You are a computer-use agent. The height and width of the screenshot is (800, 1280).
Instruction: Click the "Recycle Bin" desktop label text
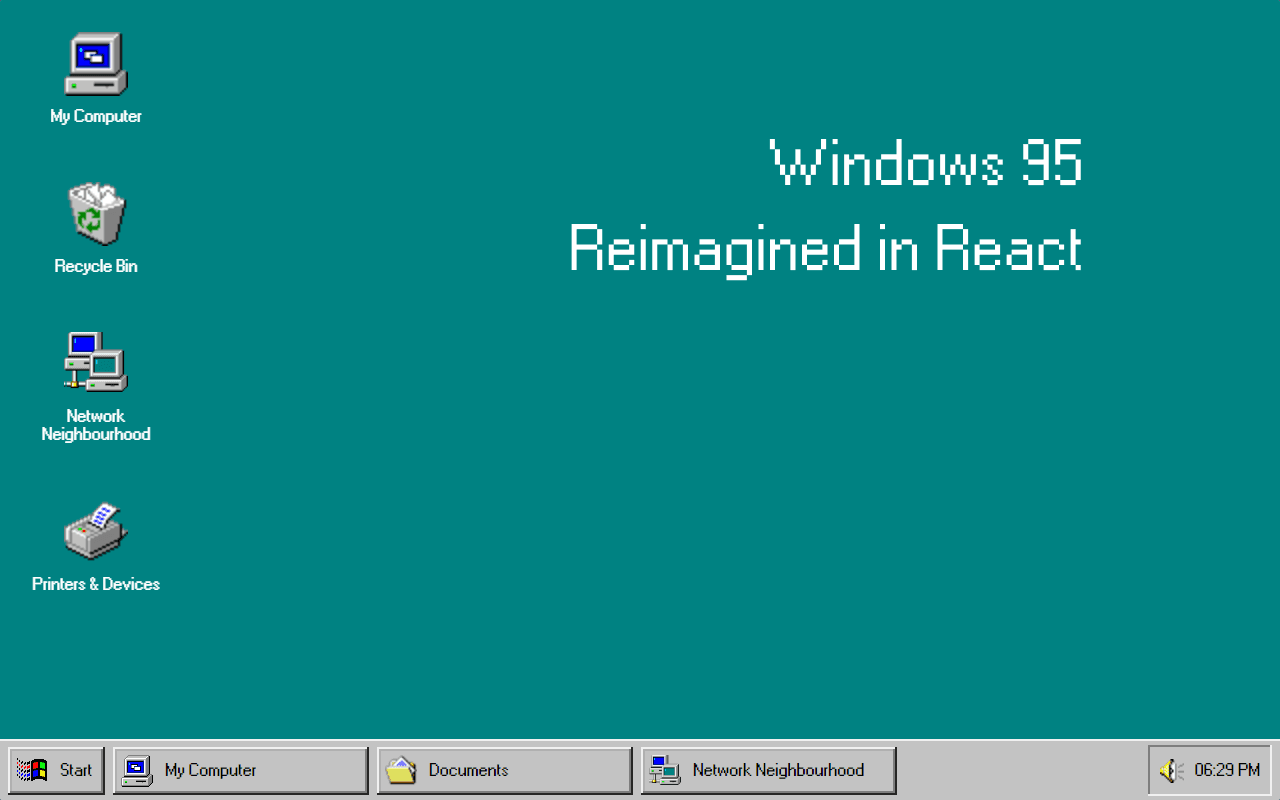click(x=96, y=266)
